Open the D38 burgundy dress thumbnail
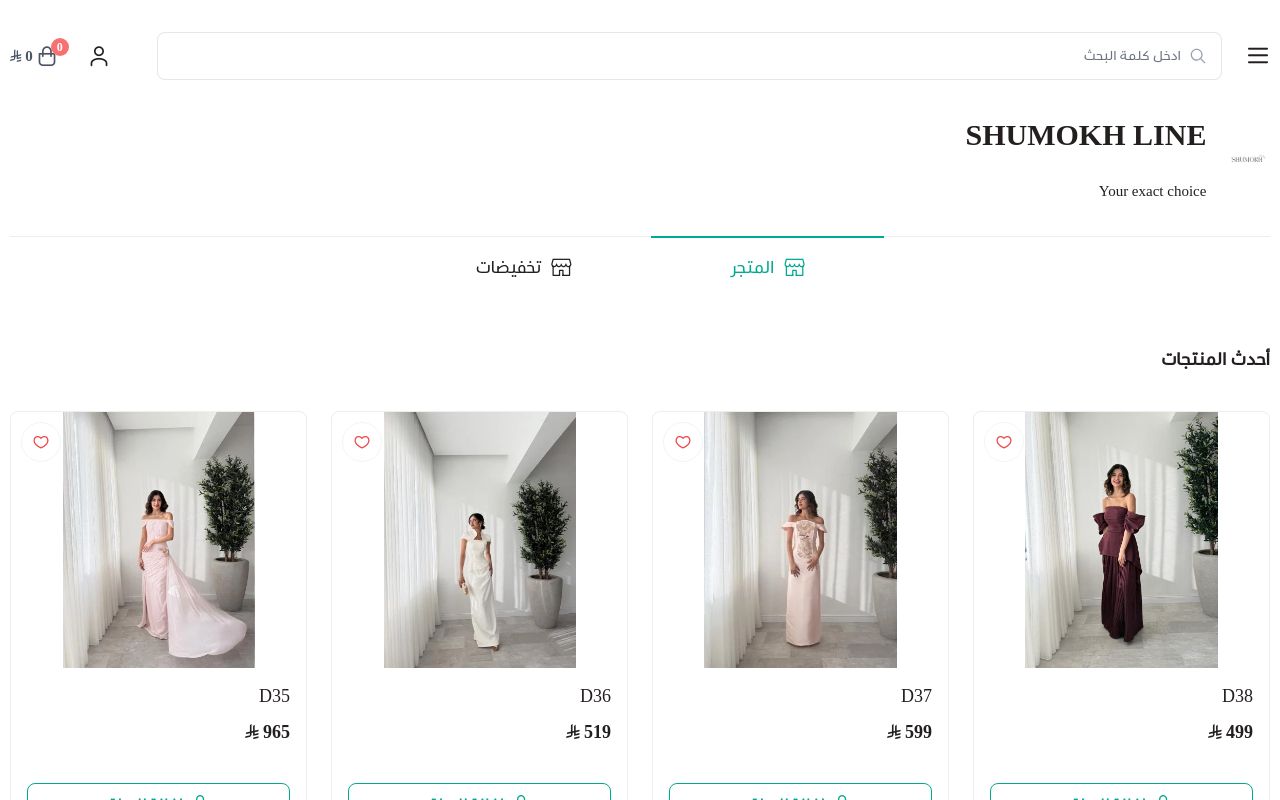This screenshot has height=800, width=1280. click(1121, 540)
